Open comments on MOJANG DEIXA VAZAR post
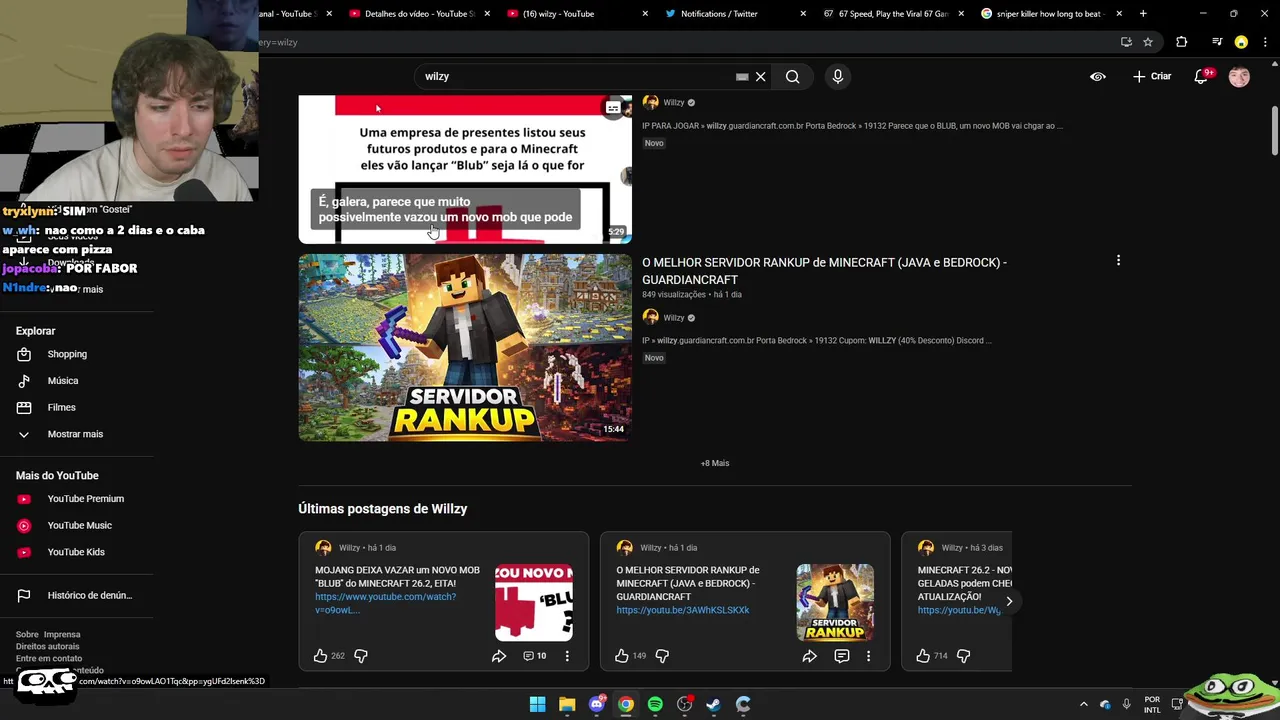The image size is (1280, 720). 535,656
